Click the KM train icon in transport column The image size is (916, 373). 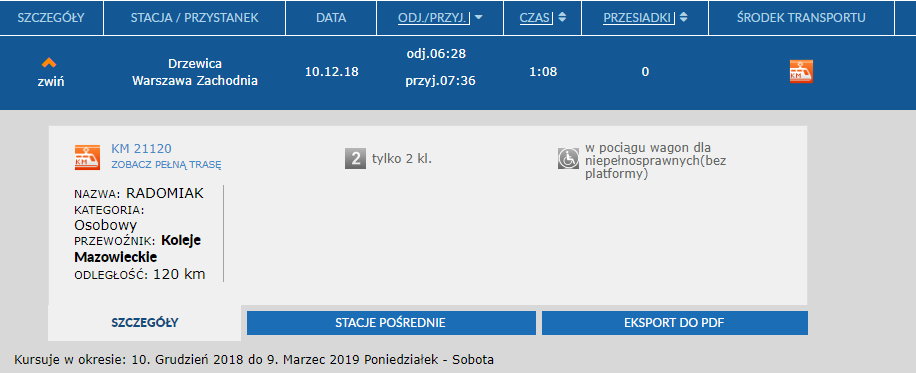click(x=801, y=71)
